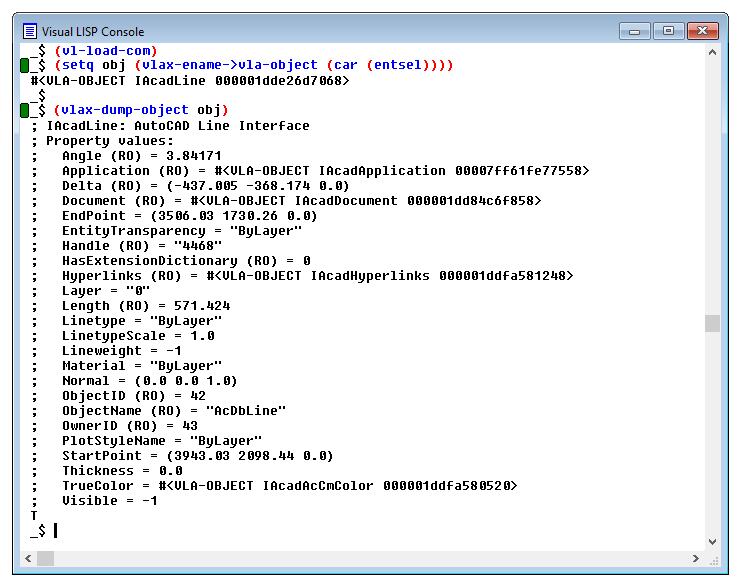Click 'HasExtensionDictionary (RO) = 0' line
This screenshot has width=741, height=587.
[186, 261]
